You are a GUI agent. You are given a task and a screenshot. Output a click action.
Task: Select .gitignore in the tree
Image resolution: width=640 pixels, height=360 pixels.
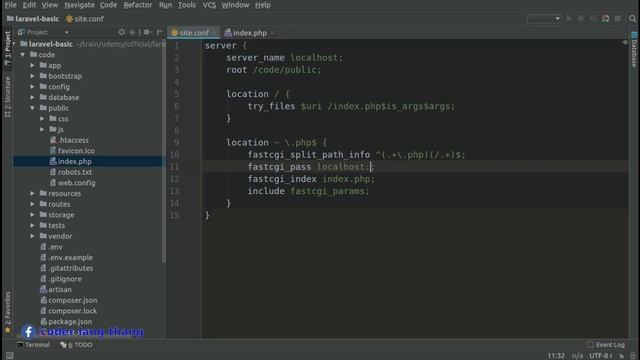pos(61,279)
